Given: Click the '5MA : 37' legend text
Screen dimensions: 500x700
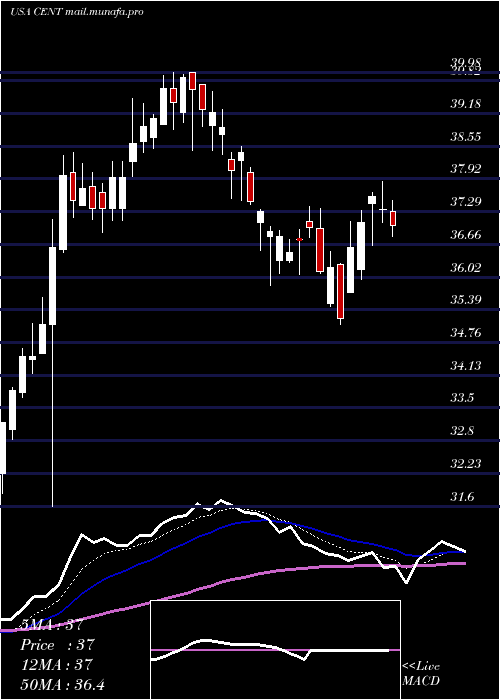Looking at the screenshot, I should [51, 625].
